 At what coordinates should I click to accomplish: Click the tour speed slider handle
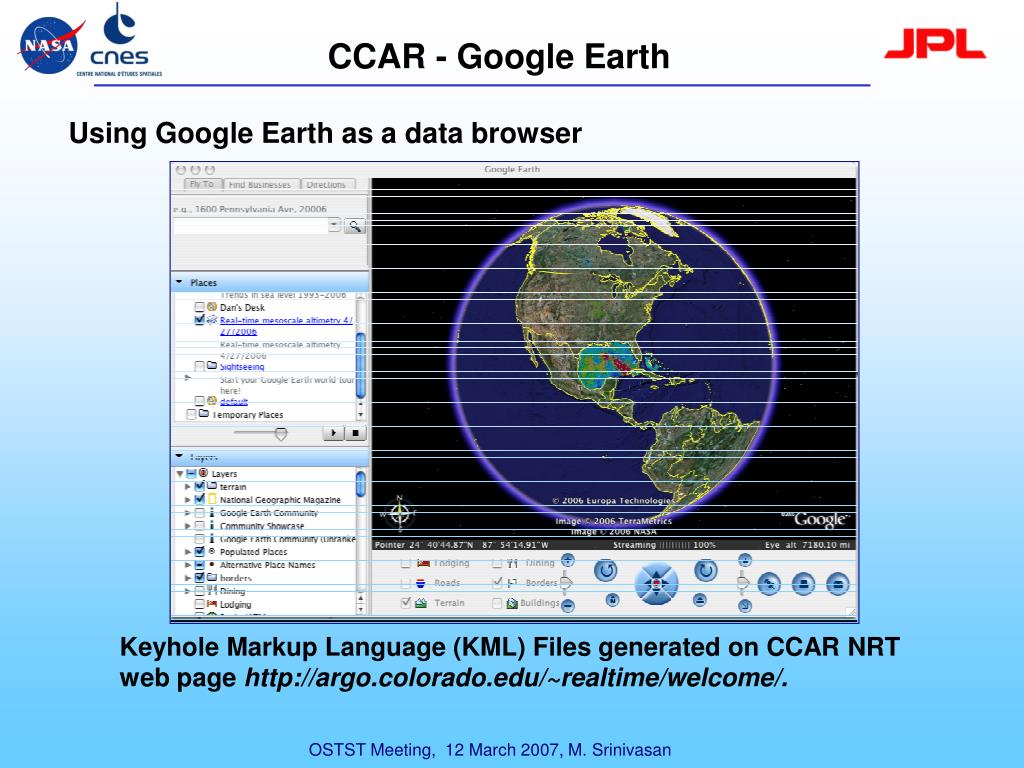click(281, 434)
